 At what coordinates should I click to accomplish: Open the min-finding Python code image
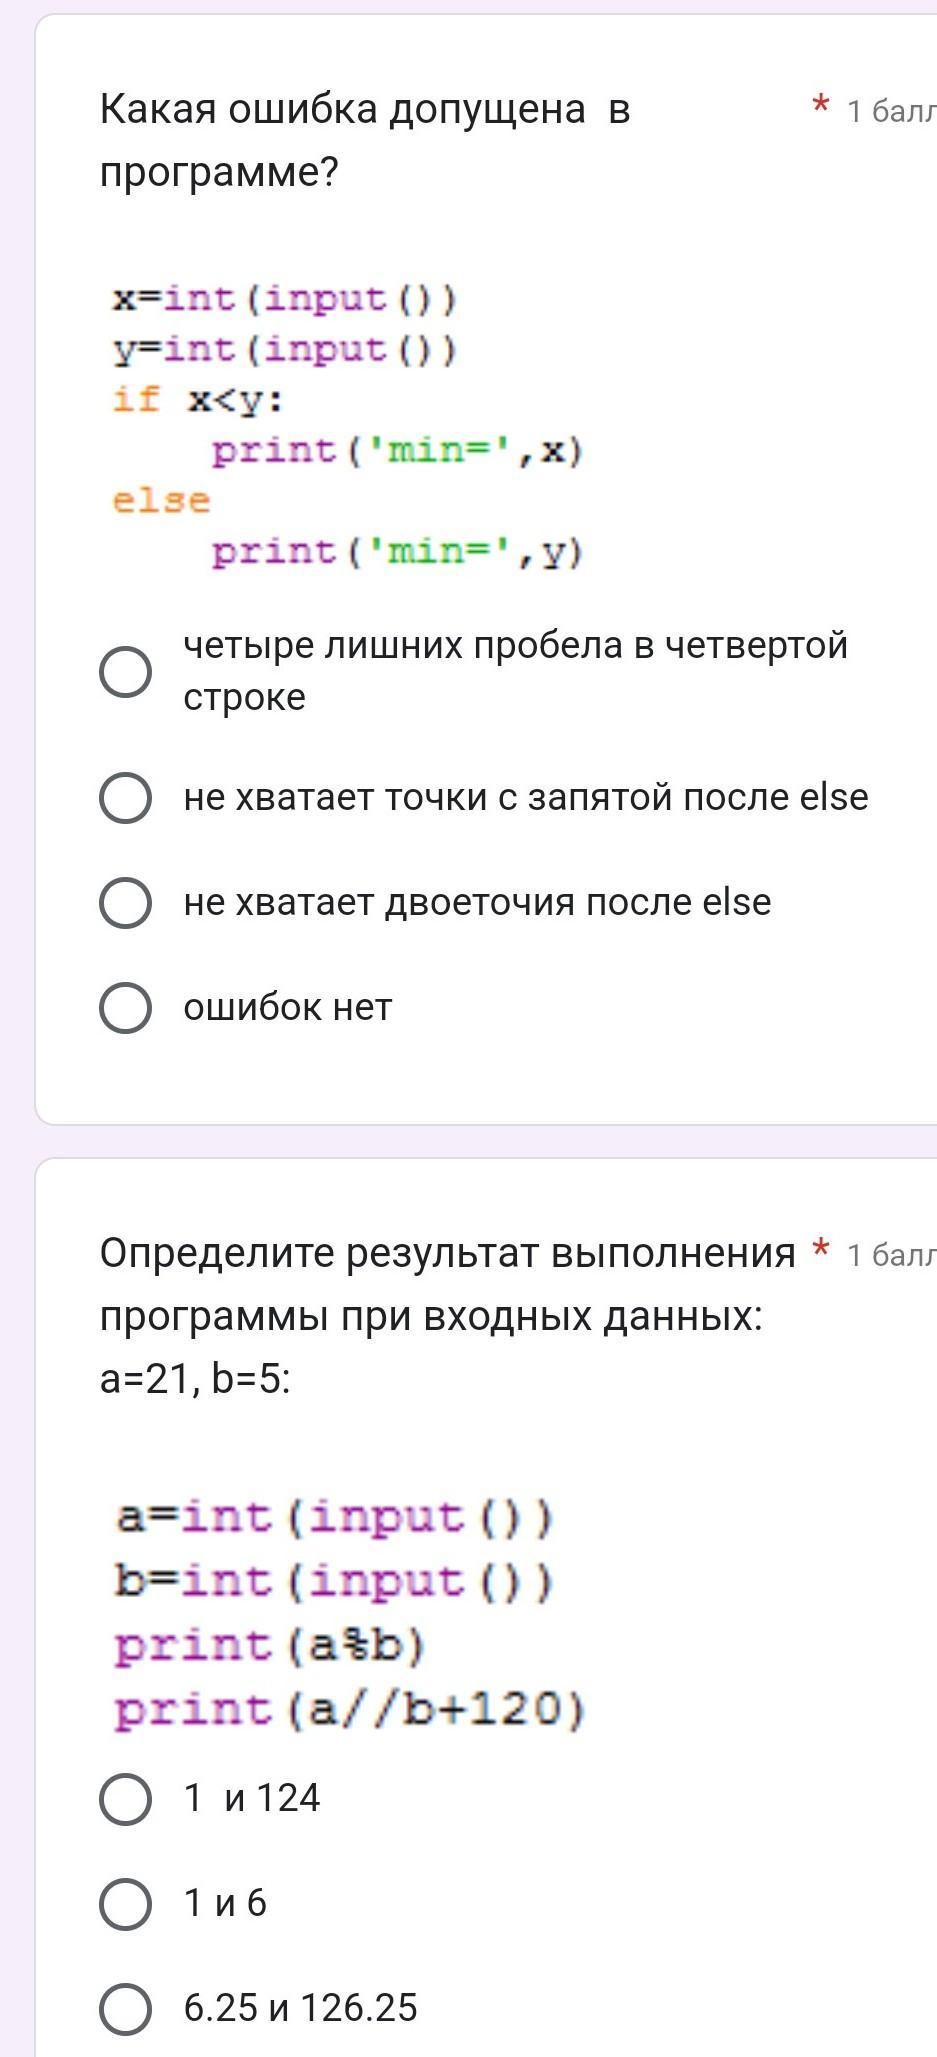347,425
